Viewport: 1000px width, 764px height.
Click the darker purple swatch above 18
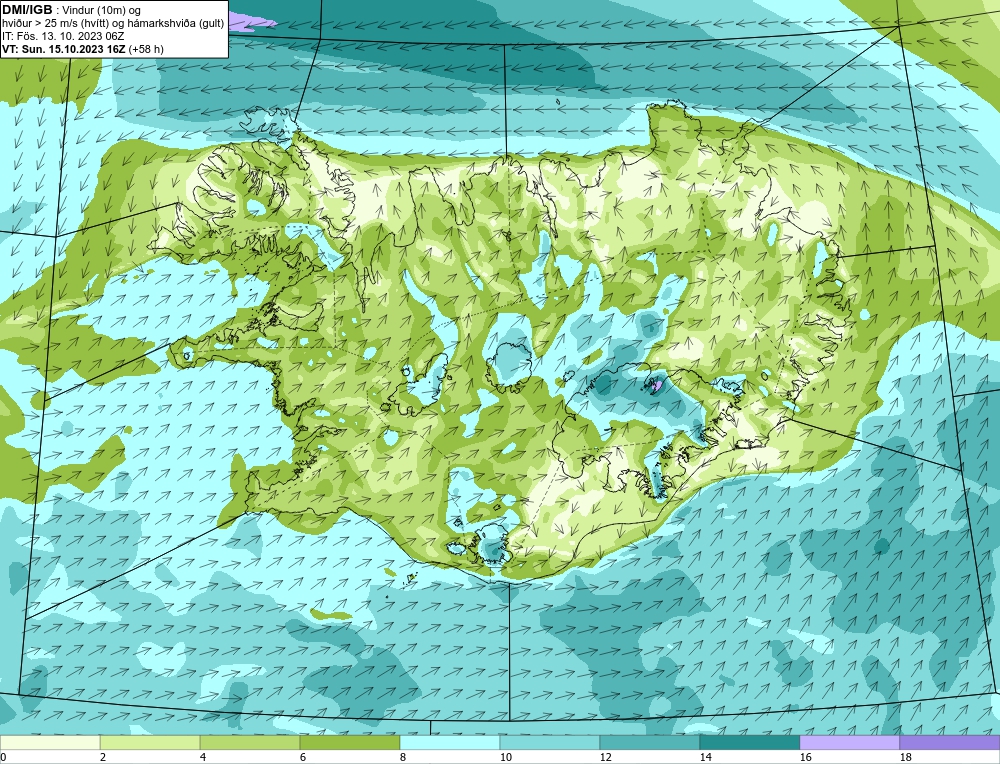click(950, 743)
